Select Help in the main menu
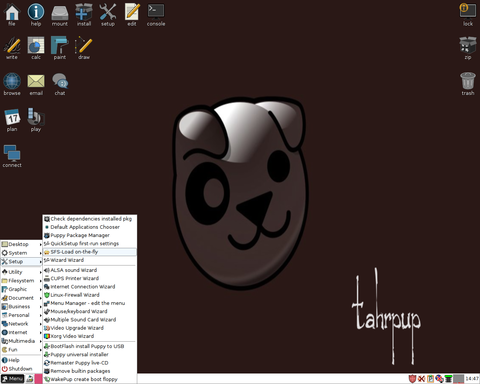The width and height of the screenshot is (480, 384). (x=22, y=360)
